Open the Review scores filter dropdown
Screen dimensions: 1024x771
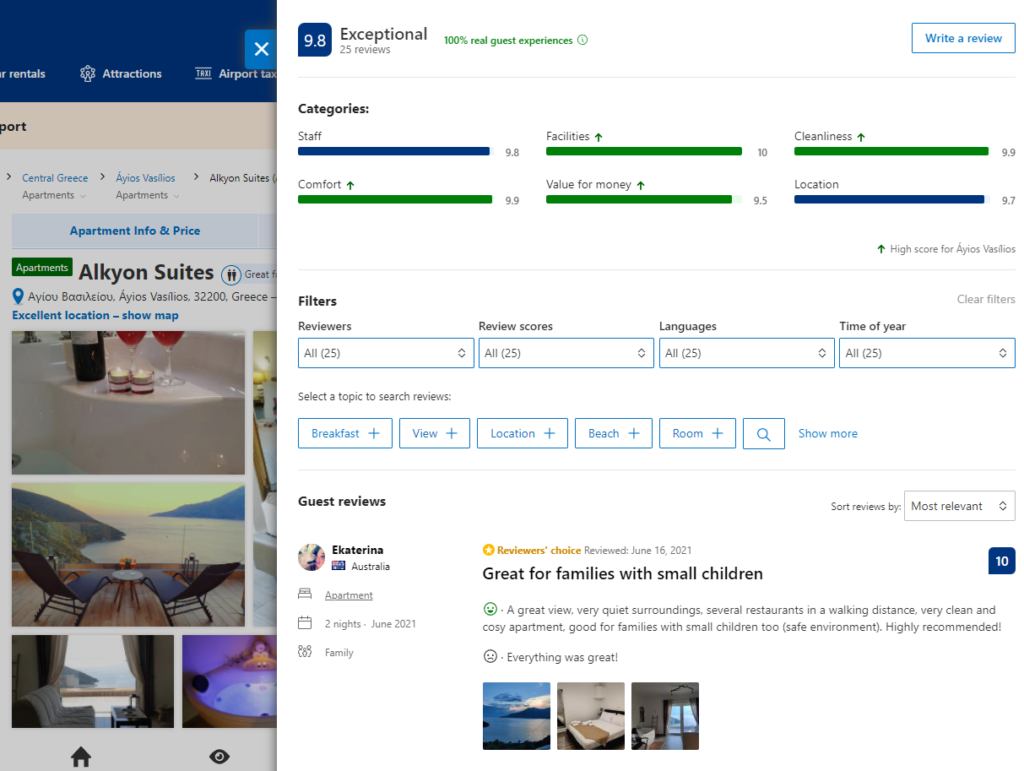tap(566, 353)
